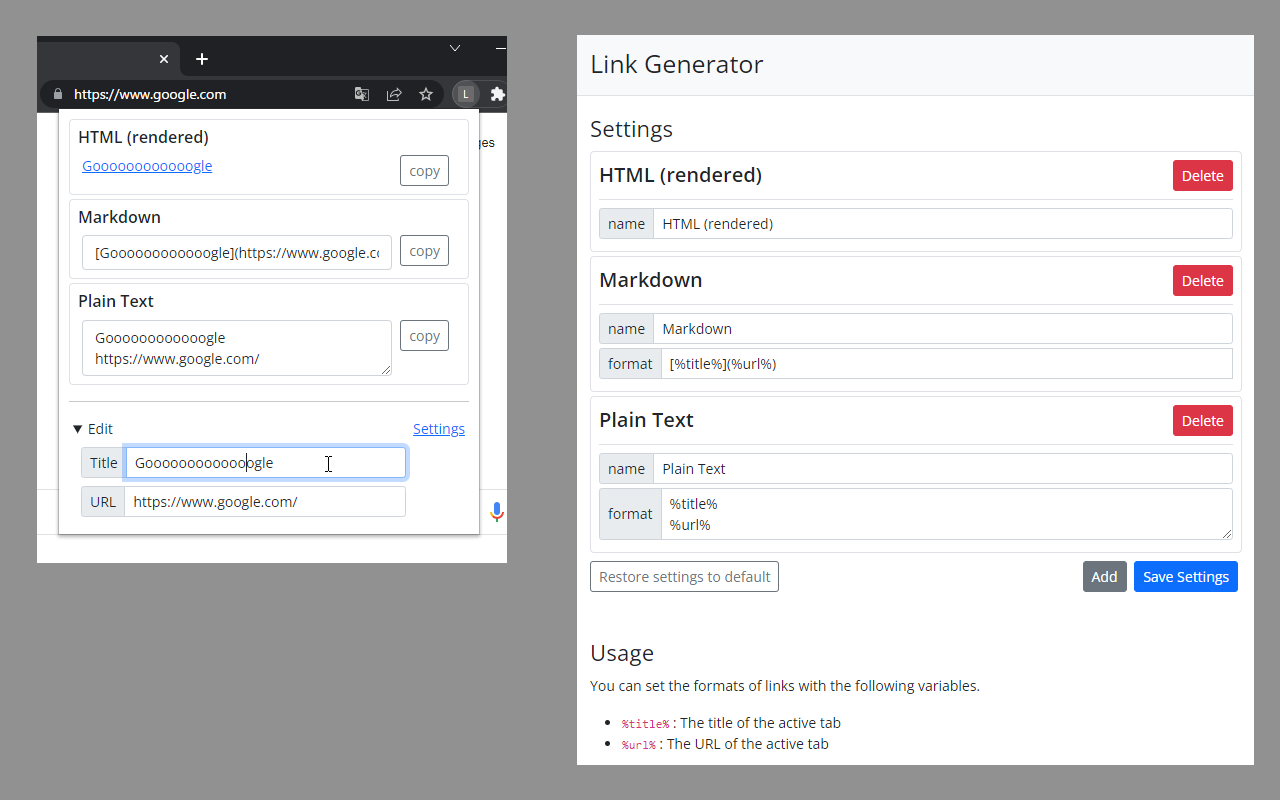Open the extensions puzzle piece icon

click(497, 93)
